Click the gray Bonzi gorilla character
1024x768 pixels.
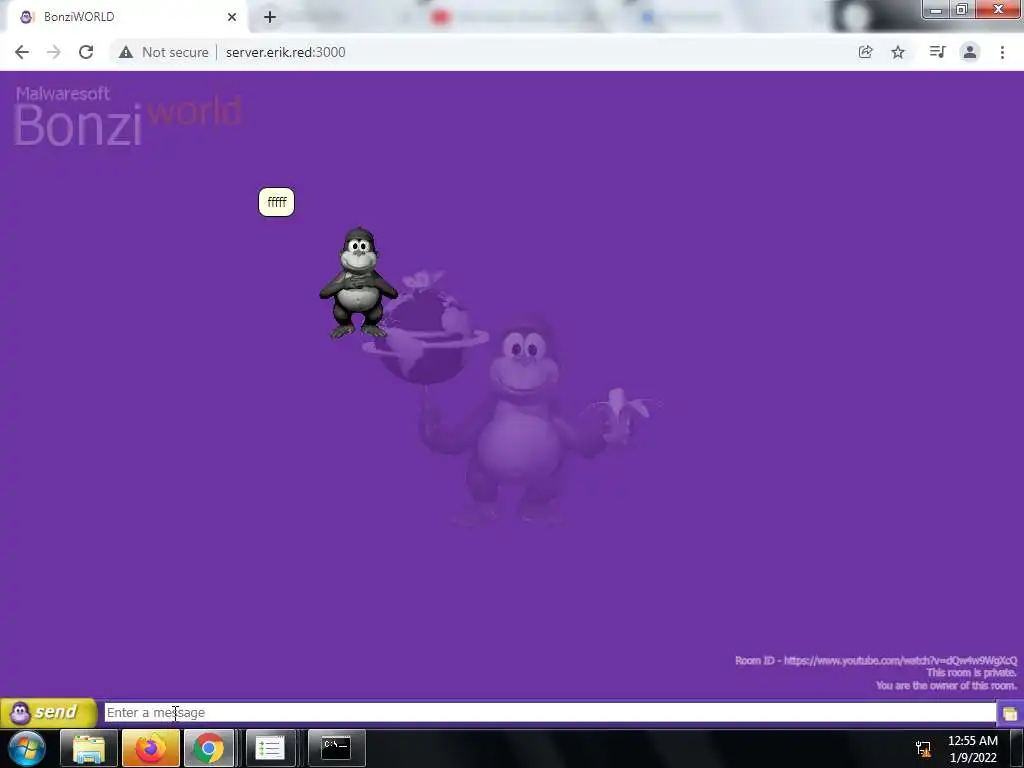(358, 283)
